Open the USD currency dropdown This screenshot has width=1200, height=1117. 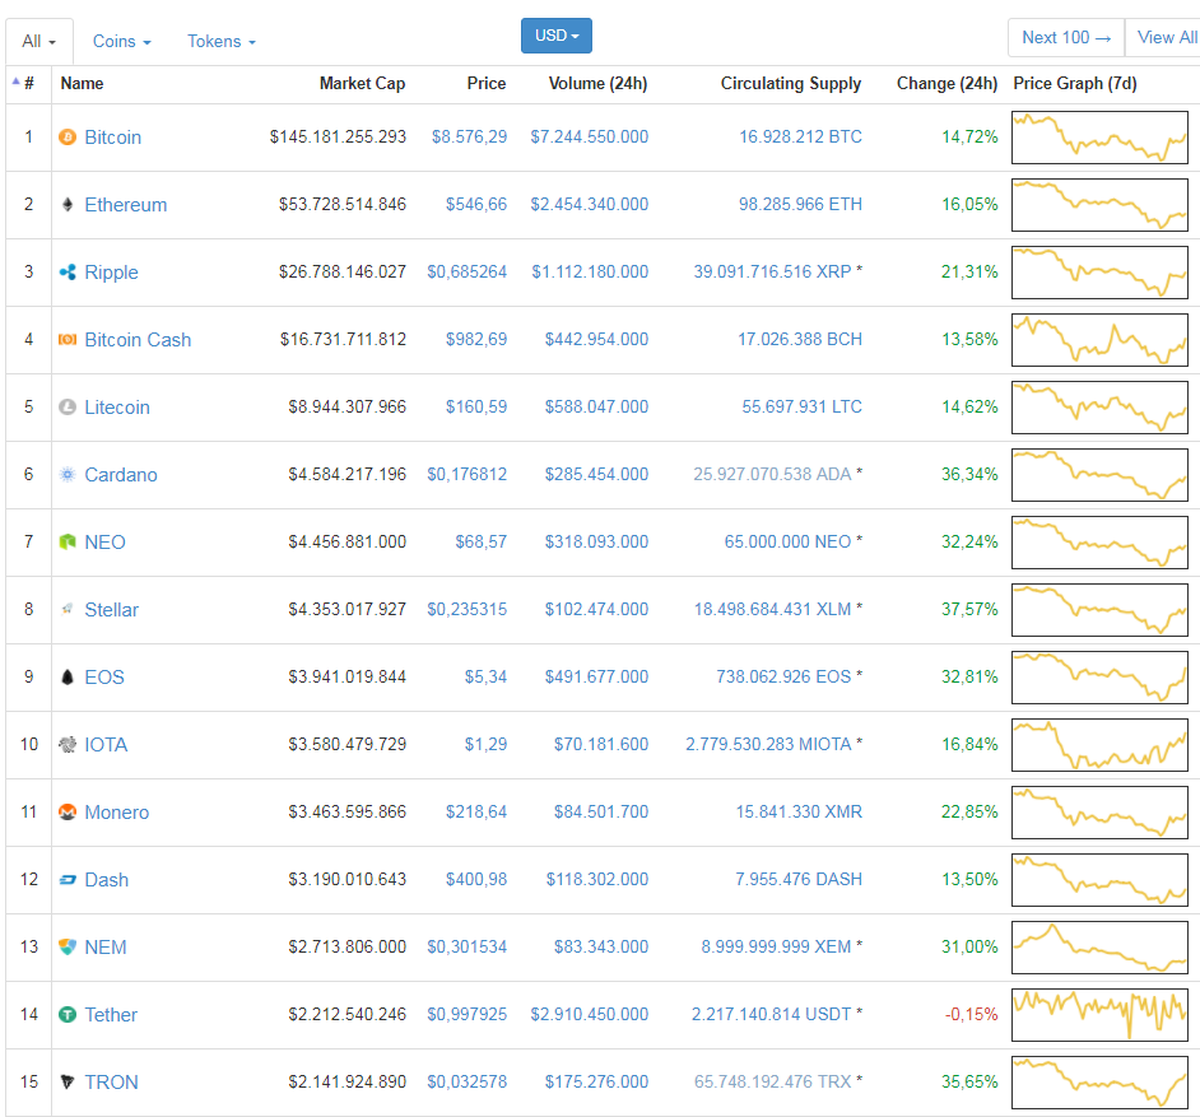pos(556,36)
